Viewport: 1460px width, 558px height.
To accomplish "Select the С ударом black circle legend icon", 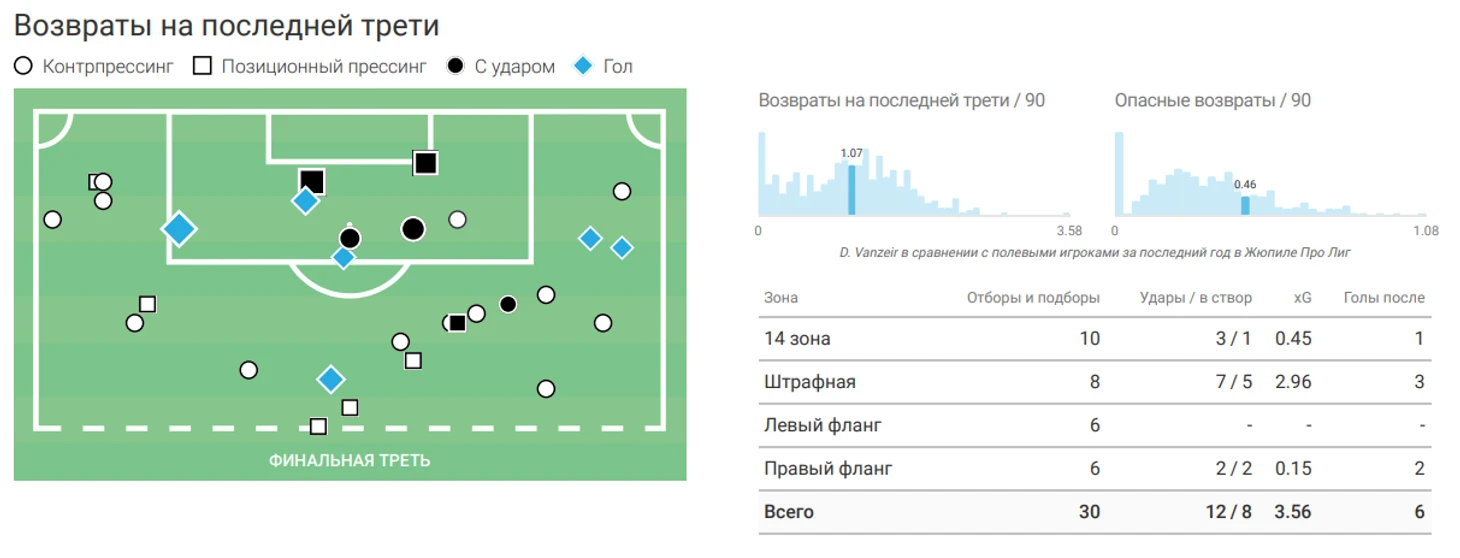I will [456, 67].
